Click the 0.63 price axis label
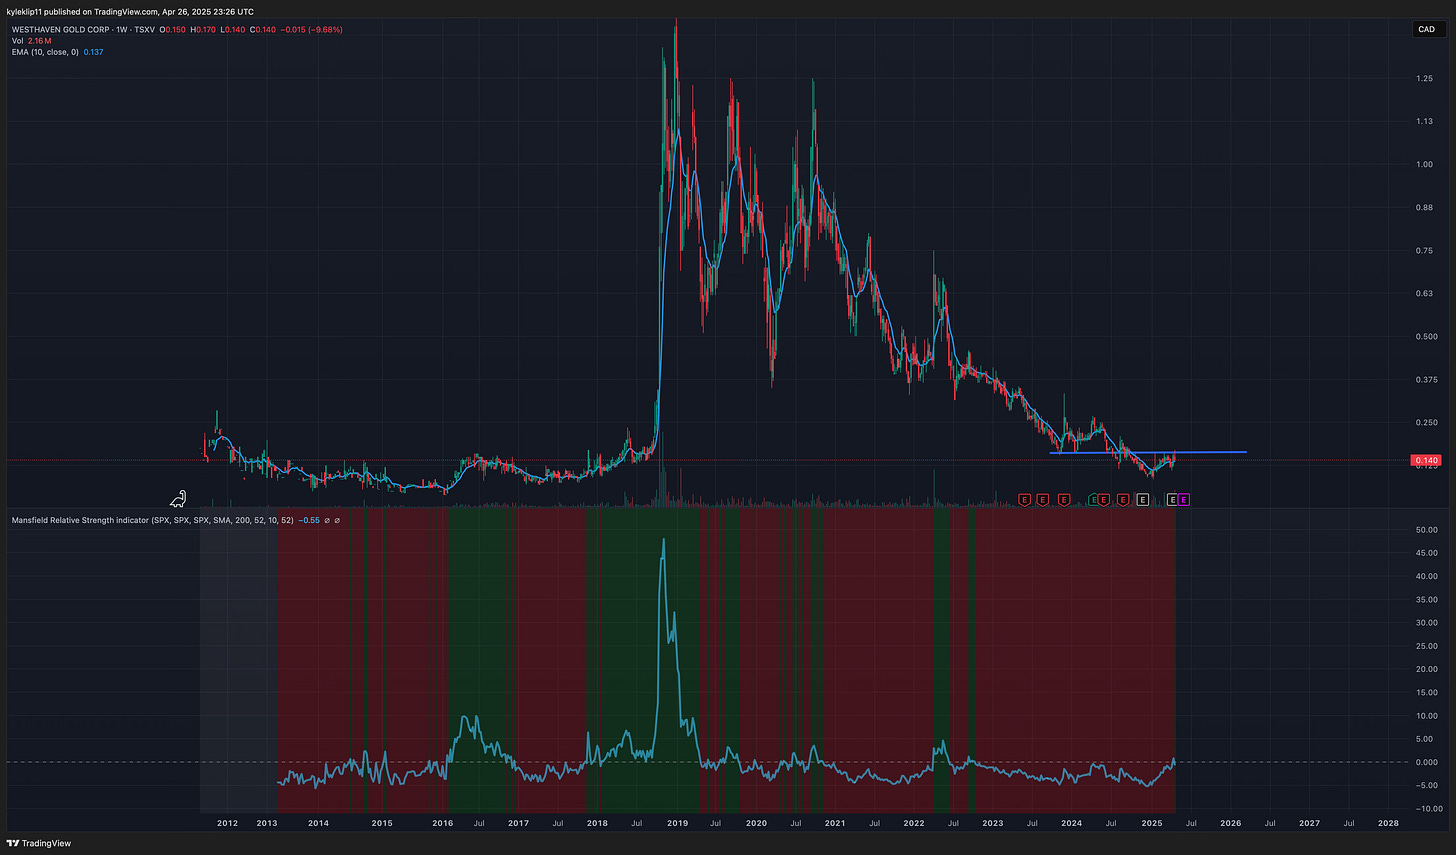The width and height of the screenshot is (1456, 855). click(1424, 293)
